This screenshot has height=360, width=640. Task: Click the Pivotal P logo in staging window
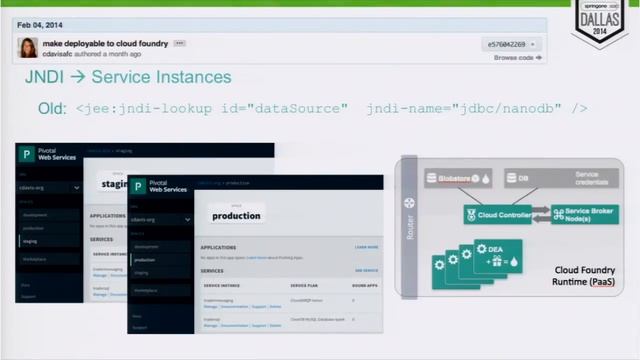pyautogui.click(x=27, y=154)
